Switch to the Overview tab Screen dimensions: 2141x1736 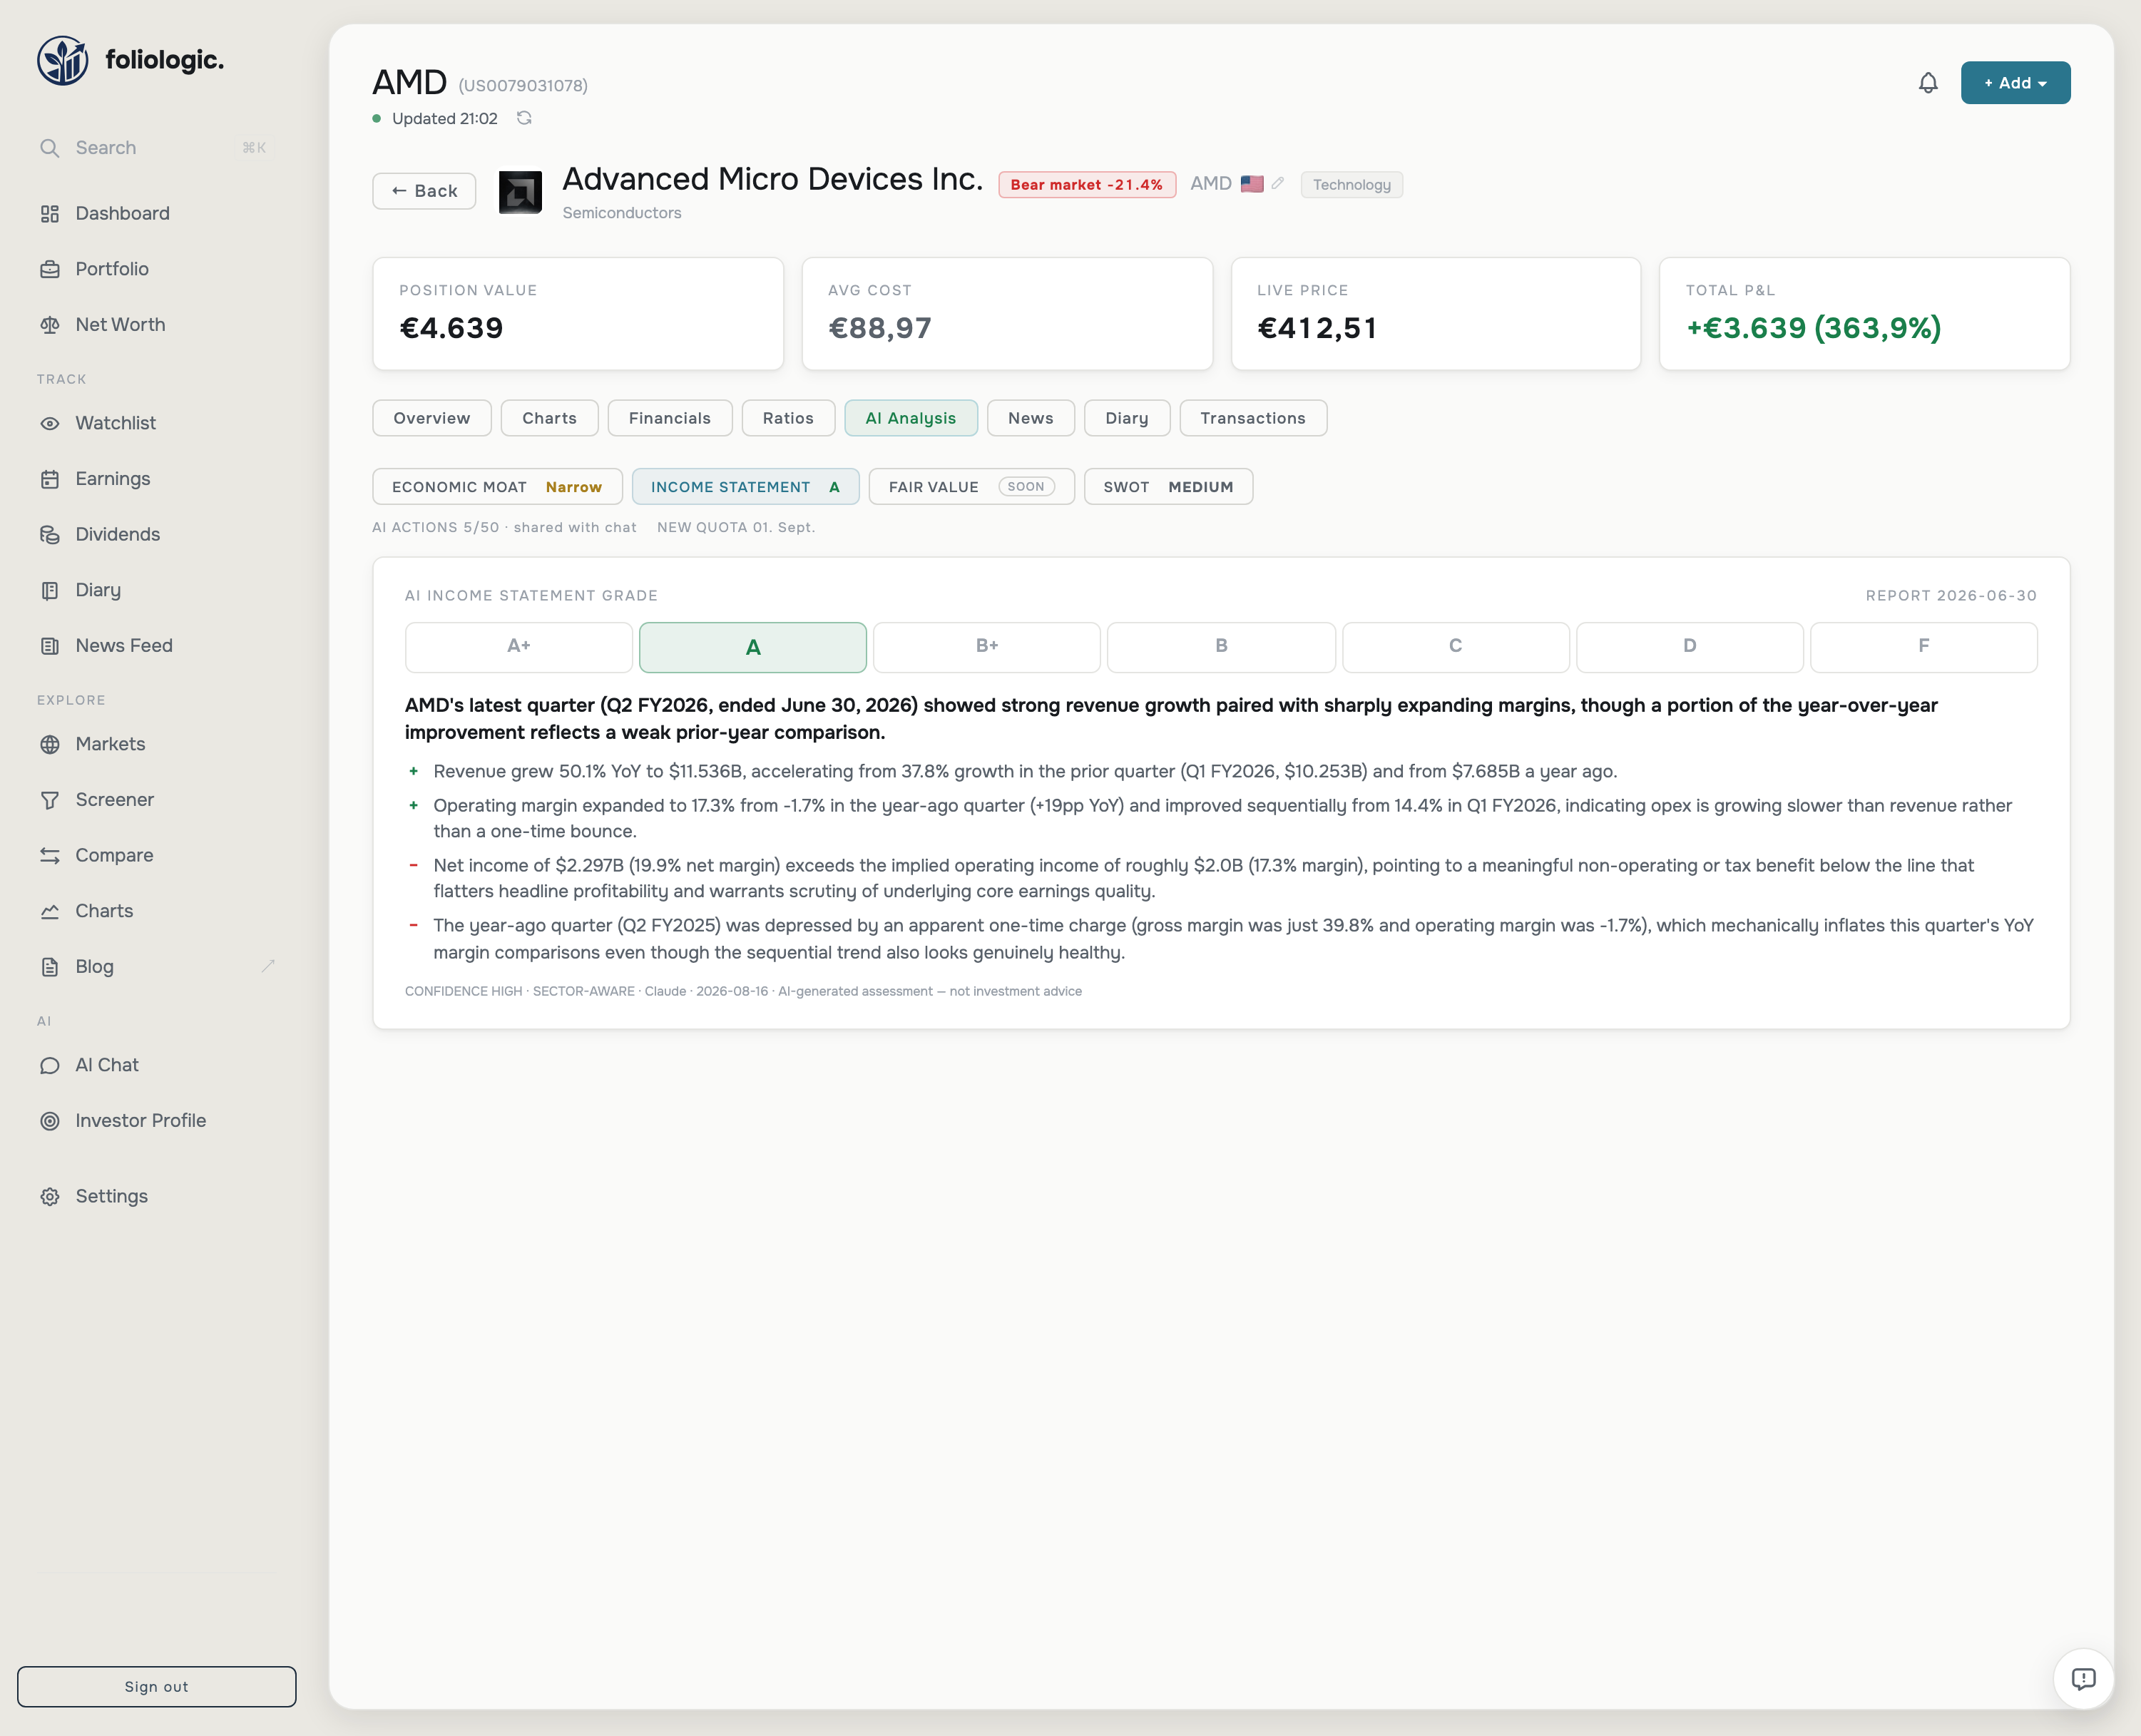click(432, 418)
